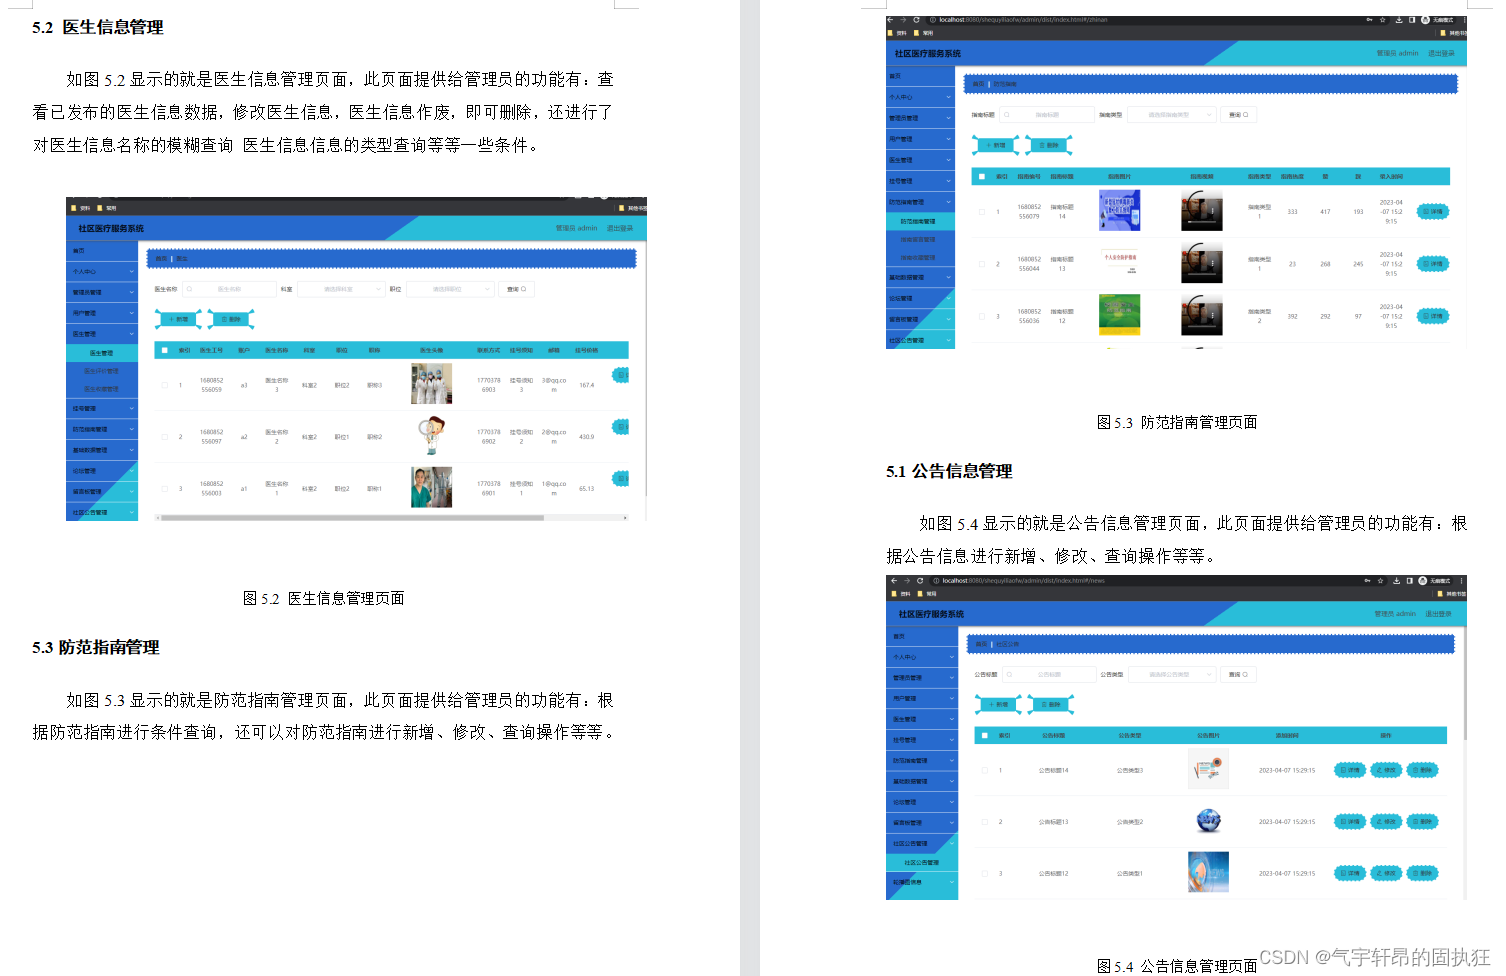Click password key icon in Fig 5.4 browser
Viewport: 1506px width, 976px height.
(x=1367, y=580)
